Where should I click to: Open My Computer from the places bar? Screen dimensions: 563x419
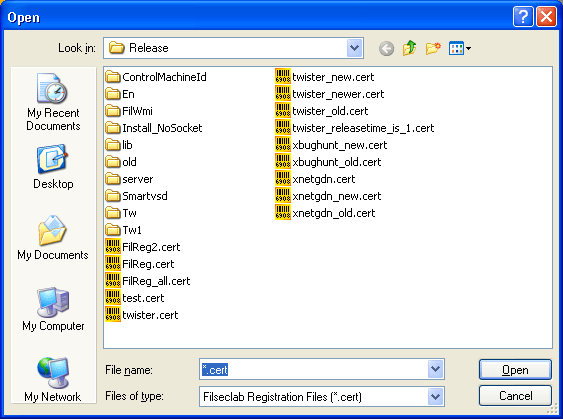(x=53, y=309)
